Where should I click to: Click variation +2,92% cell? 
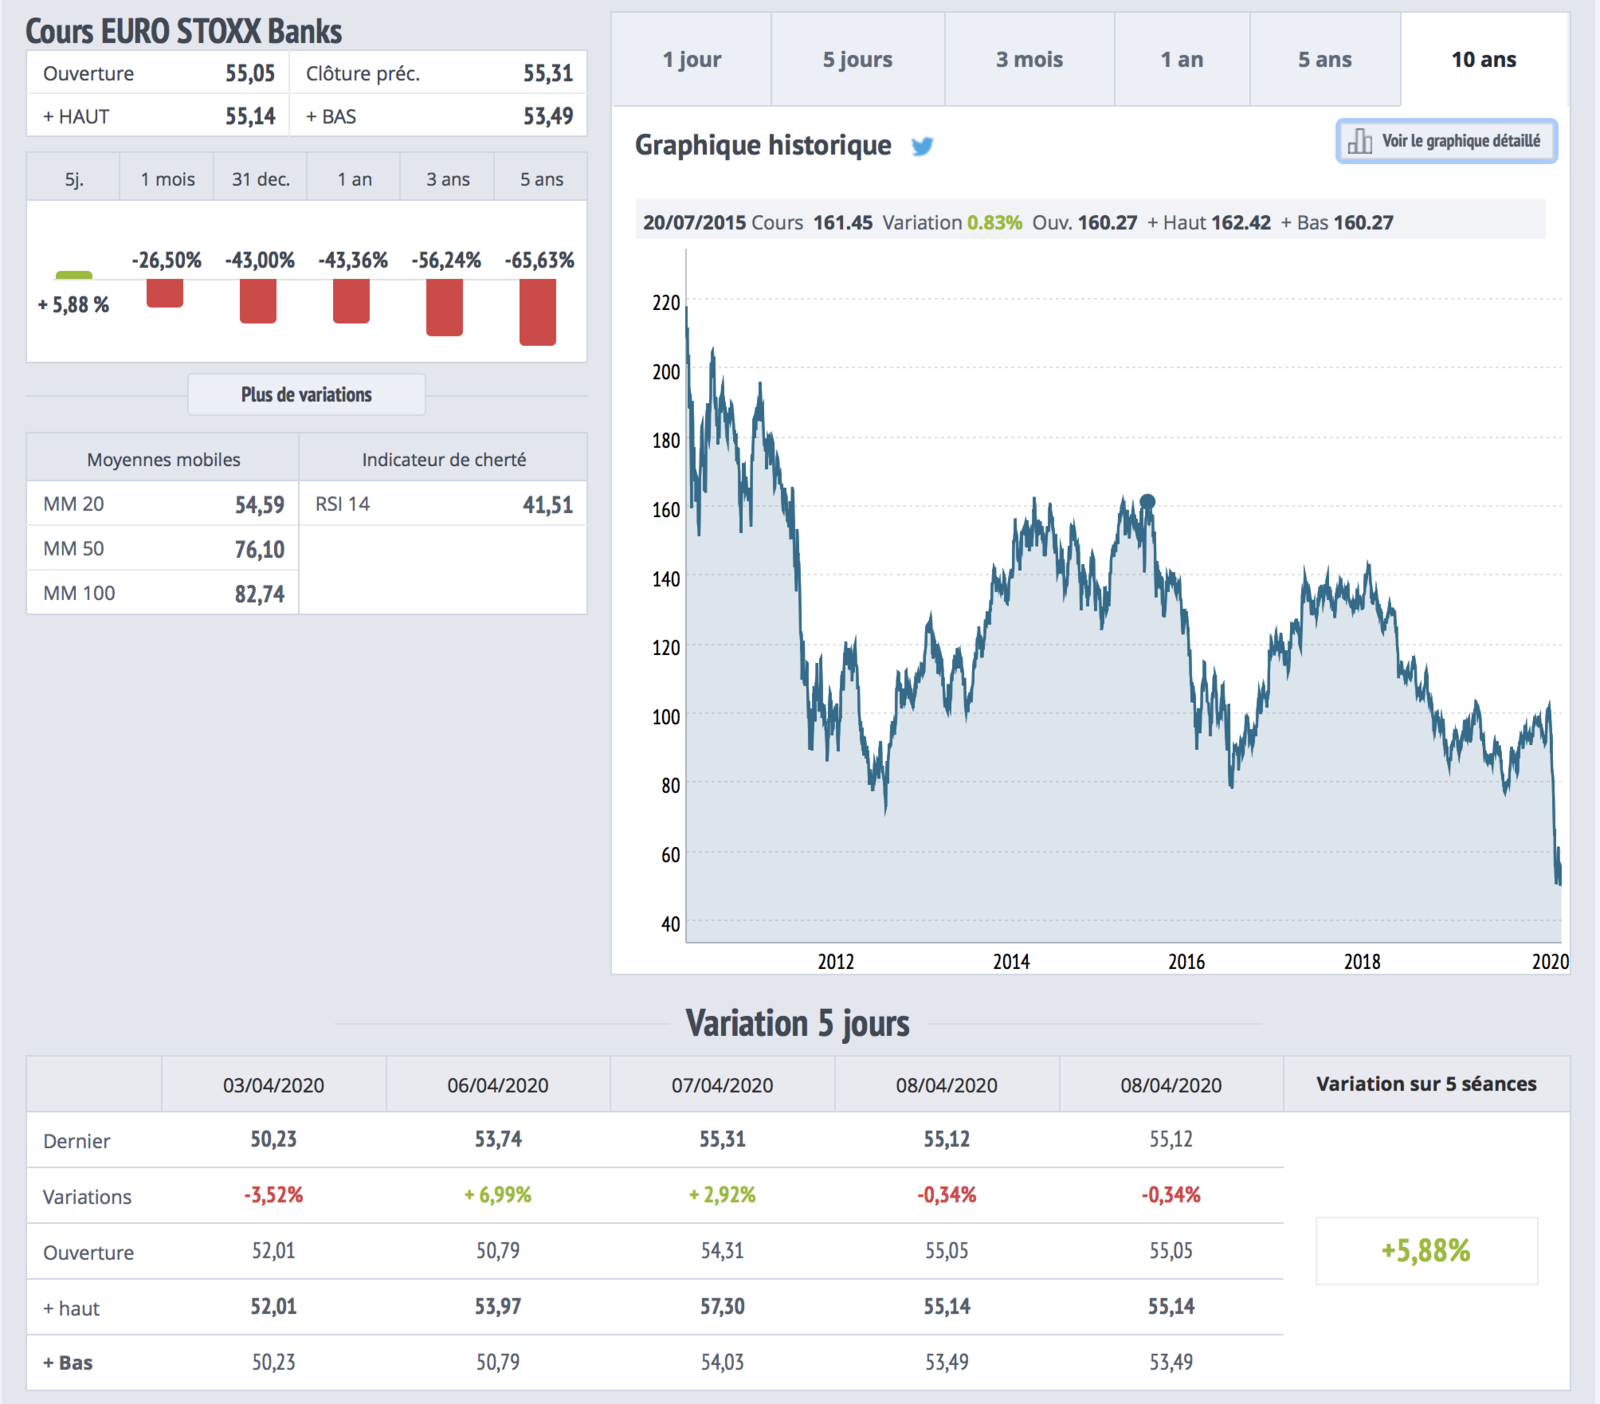[x=722, y=1195]
